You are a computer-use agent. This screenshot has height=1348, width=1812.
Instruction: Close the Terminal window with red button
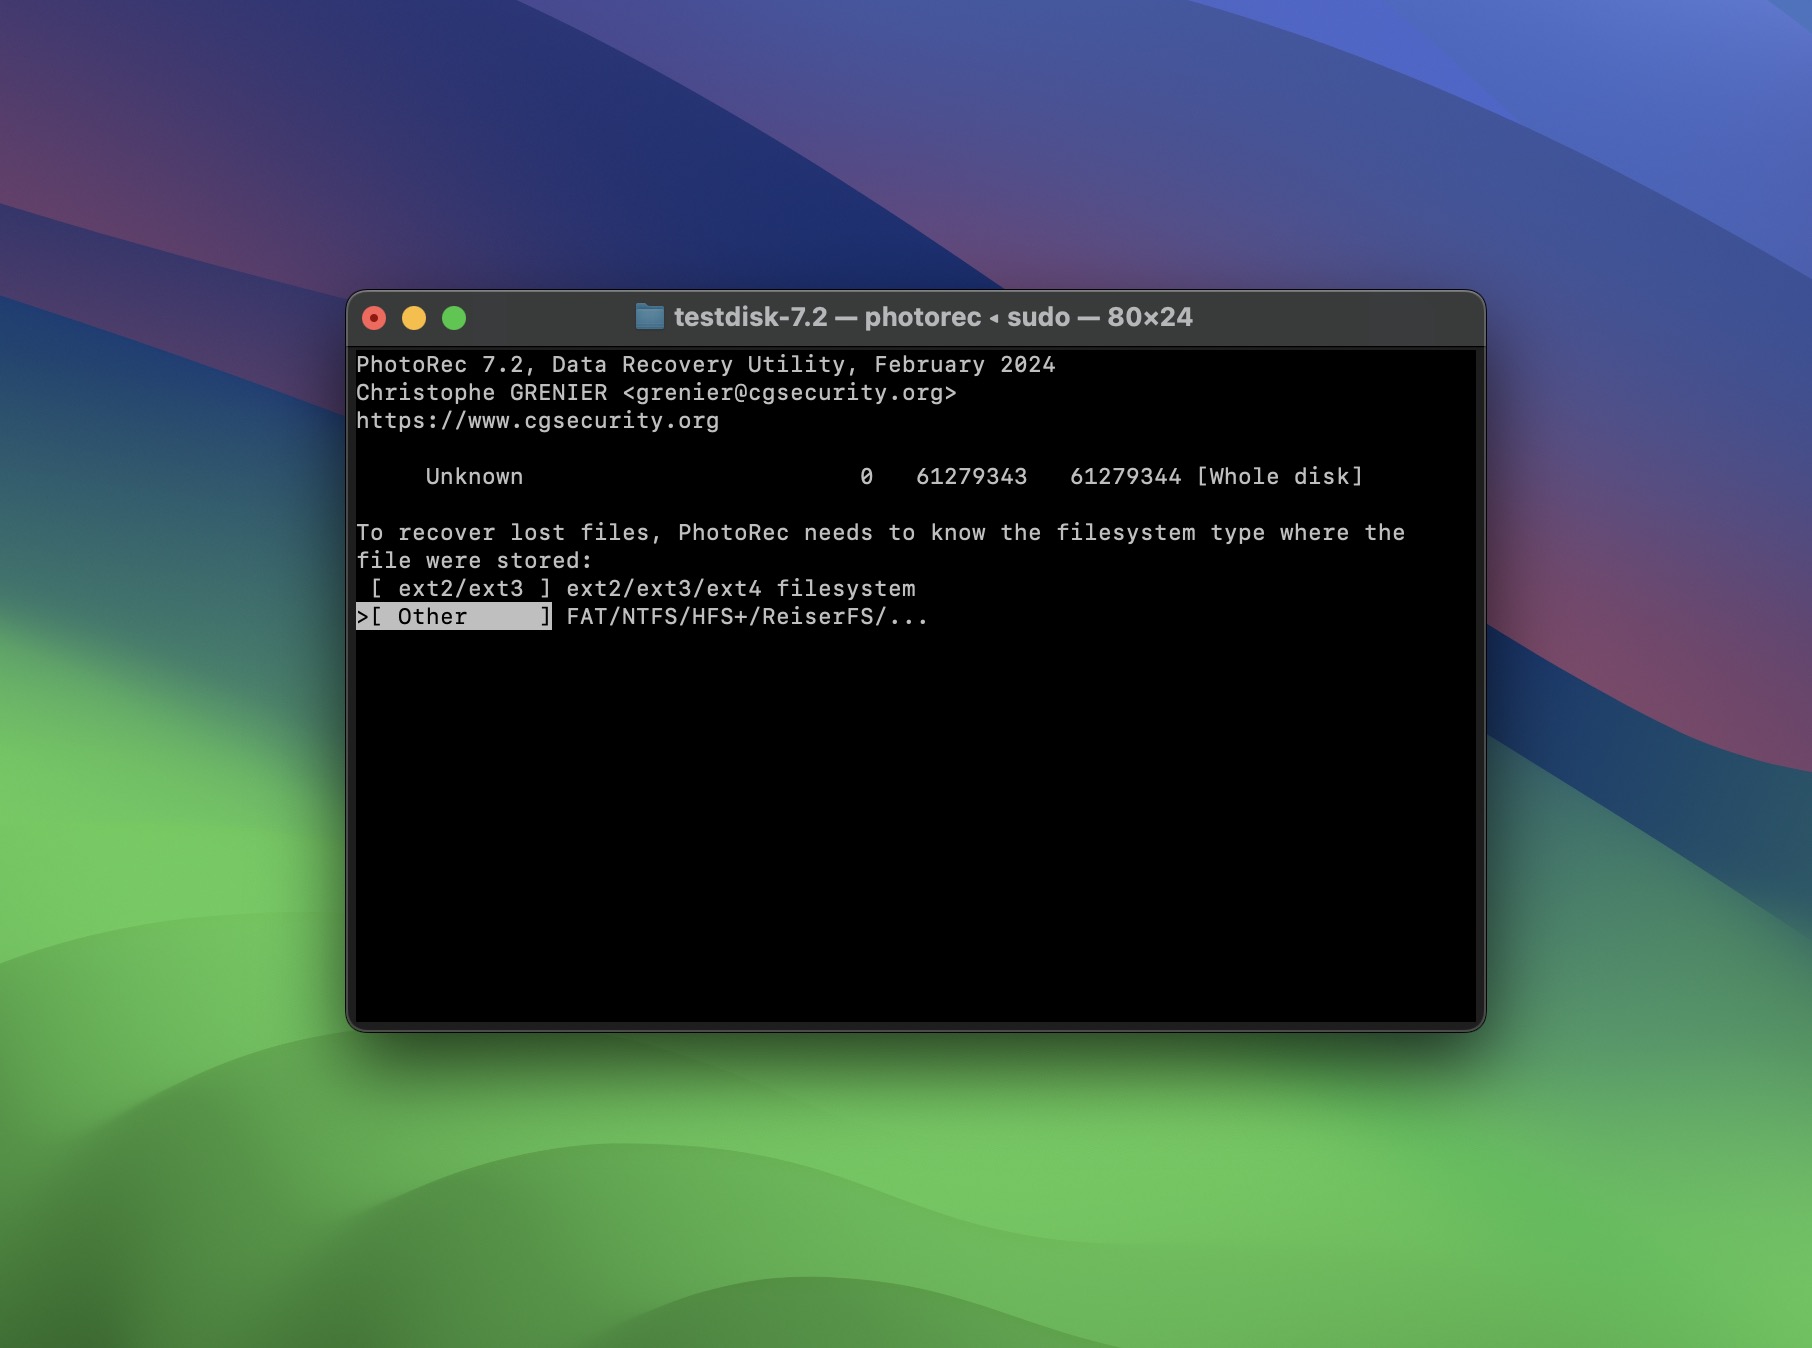click(x=374, y=318)
